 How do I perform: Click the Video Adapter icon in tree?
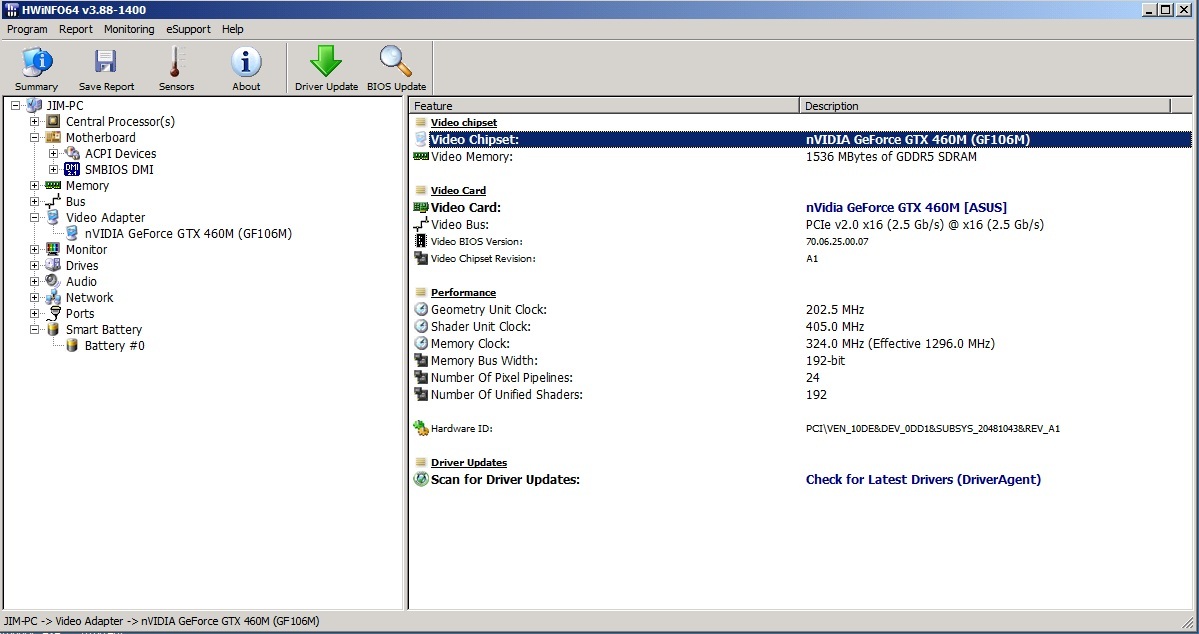click(x=53, y=218)
